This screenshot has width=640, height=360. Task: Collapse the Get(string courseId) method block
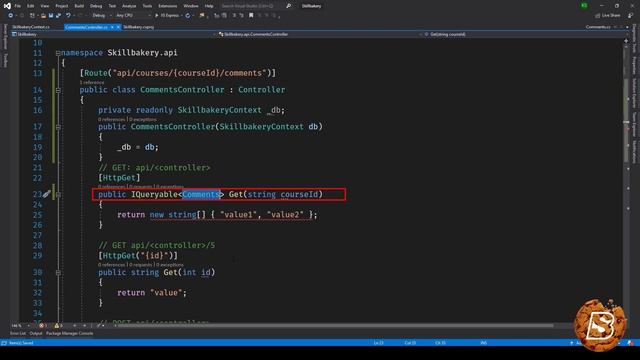[x=58, y=194]
